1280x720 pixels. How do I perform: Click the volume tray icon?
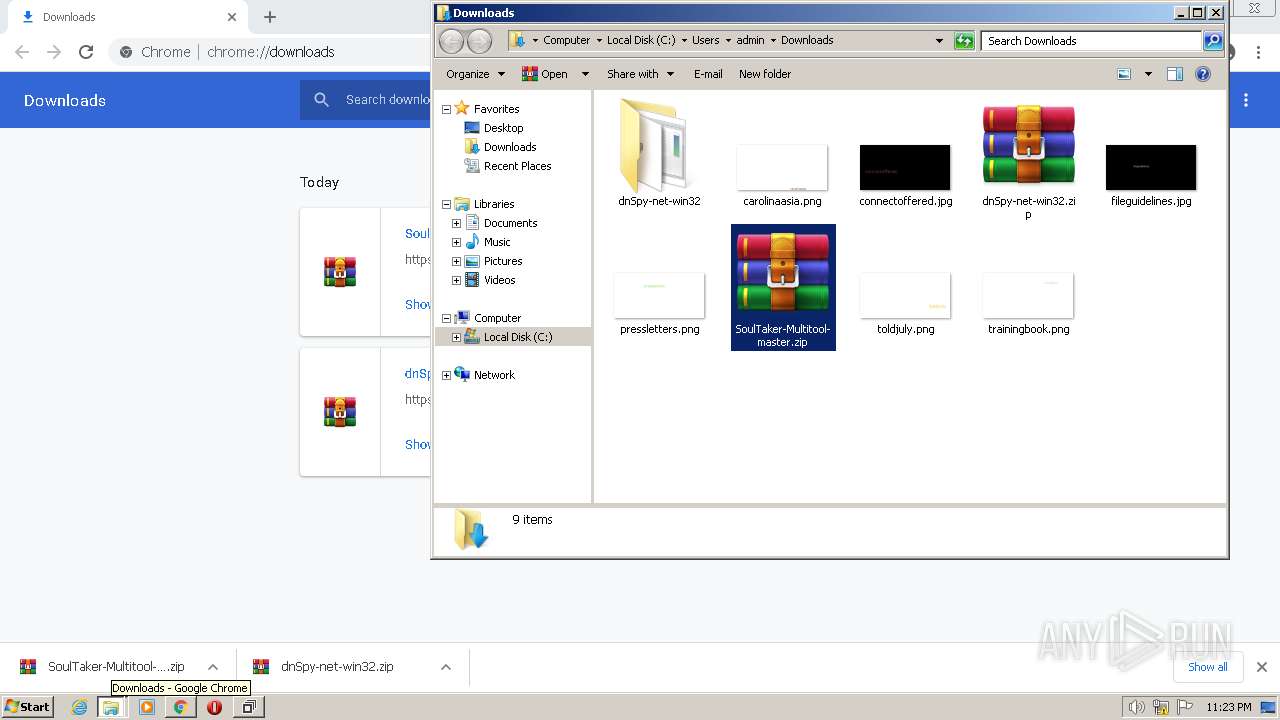1136,707
